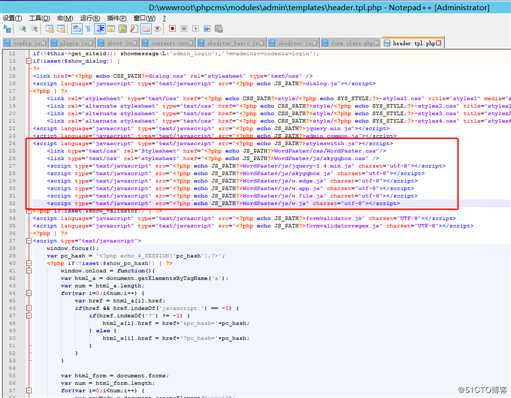The image size is (511, 398).
Task: Click the w.file.js script line
Action: [x=232, y=196]
